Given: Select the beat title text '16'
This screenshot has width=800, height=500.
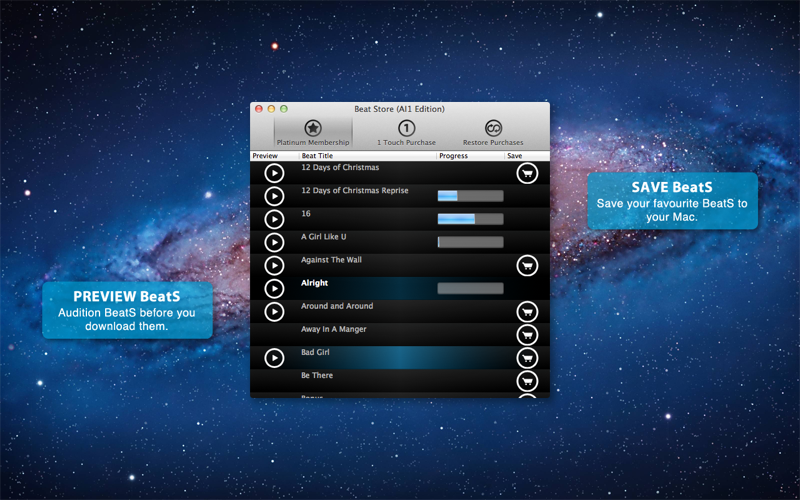Looking at the screenshot, I should pyautogui.click(x=306, y=213).
